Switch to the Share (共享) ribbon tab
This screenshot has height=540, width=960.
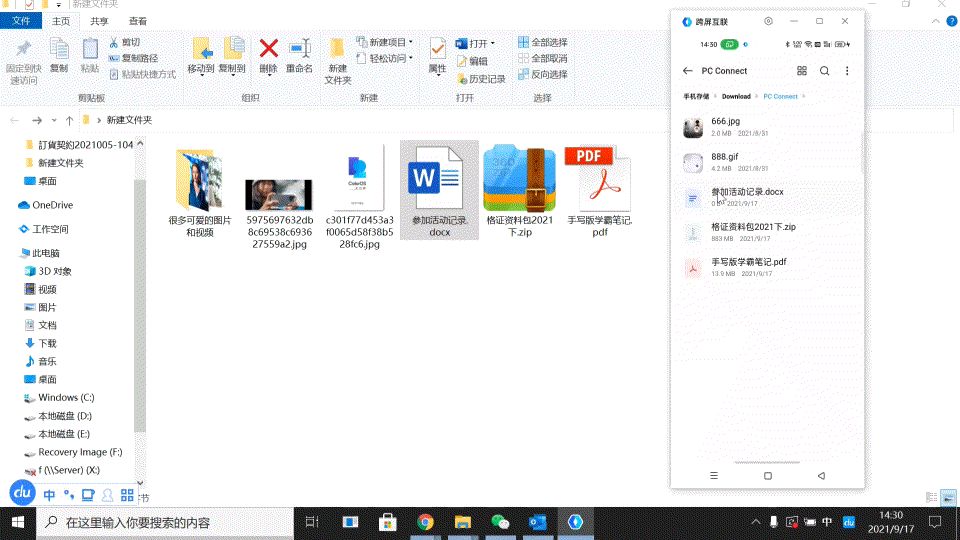click(x=99, y=20)
